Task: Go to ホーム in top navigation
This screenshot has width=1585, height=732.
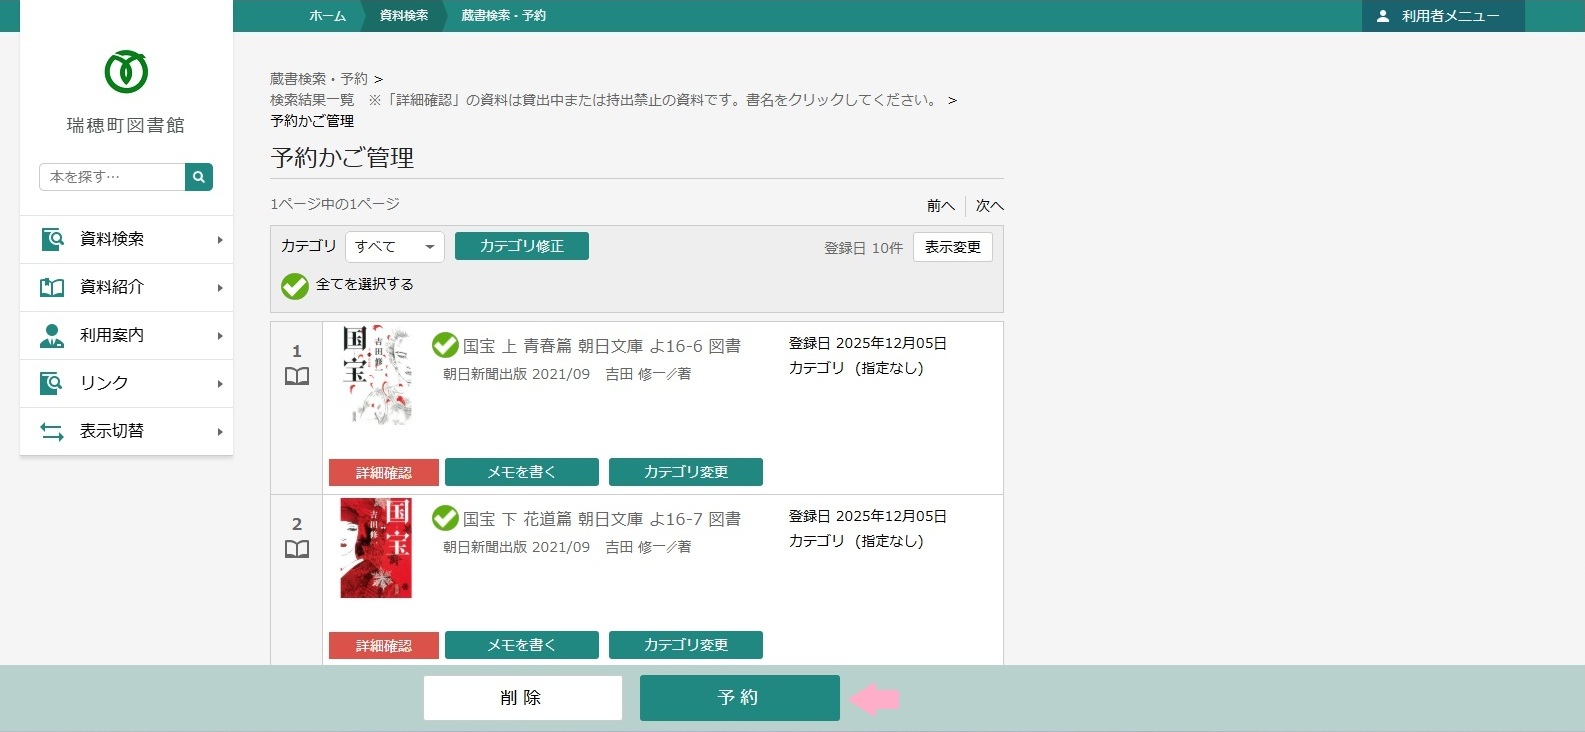Action: pyautogui.click(x=327, y=16)
